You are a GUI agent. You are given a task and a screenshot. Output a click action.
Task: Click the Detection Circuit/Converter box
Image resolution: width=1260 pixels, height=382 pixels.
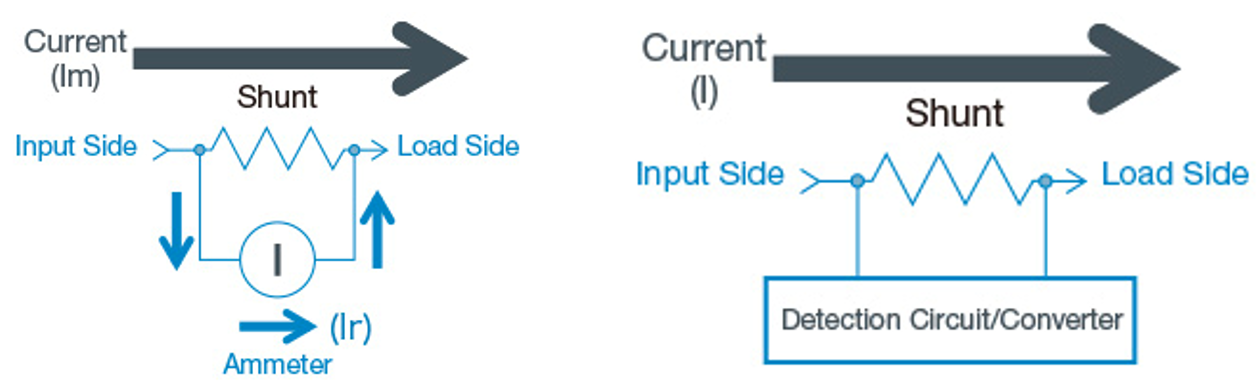(952, 319)
